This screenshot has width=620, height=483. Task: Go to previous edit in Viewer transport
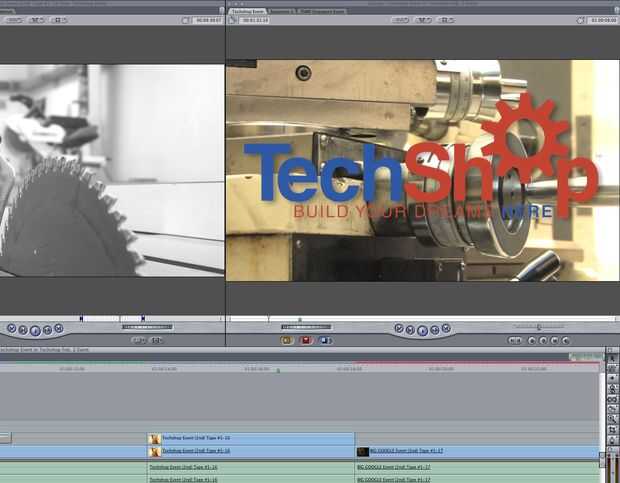[x=11, y=328]
